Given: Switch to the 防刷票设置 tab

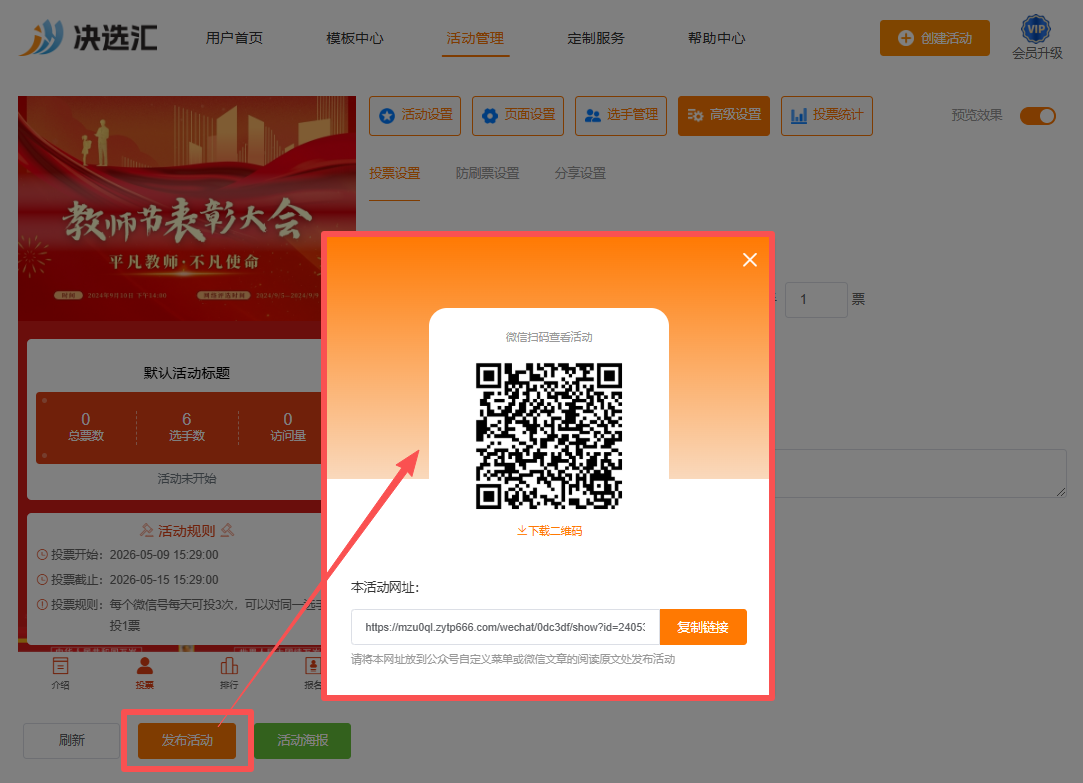Looking at the screenshot, I should click(x=488, y=173).
